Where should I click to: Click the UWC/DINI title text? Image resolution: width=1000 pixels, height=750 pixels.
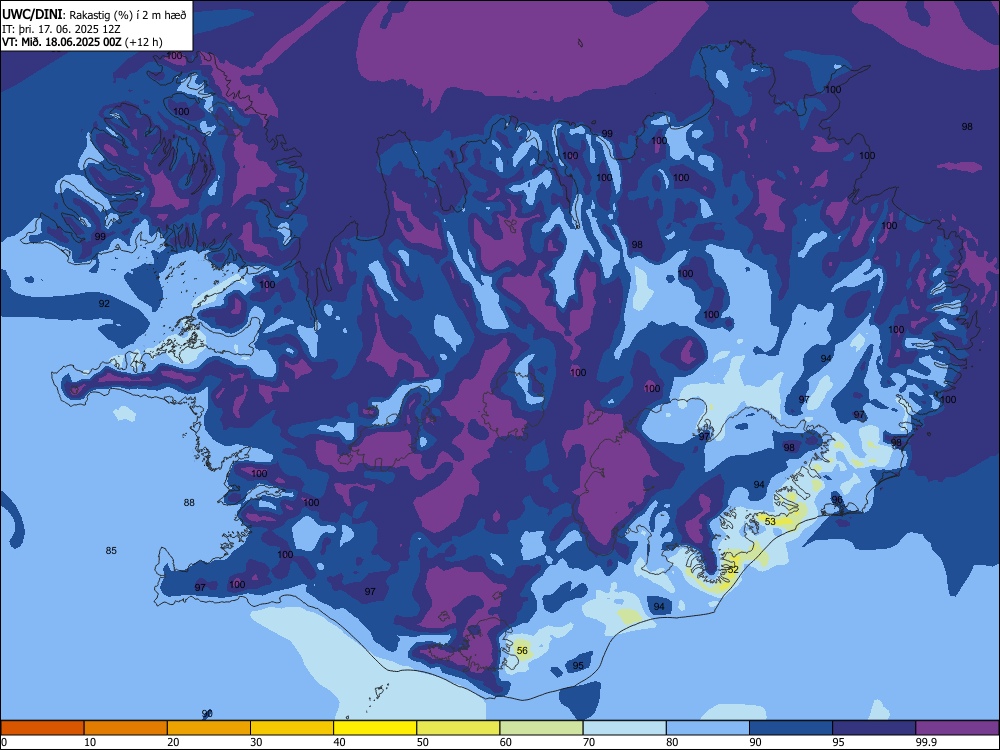click(32, 14)
